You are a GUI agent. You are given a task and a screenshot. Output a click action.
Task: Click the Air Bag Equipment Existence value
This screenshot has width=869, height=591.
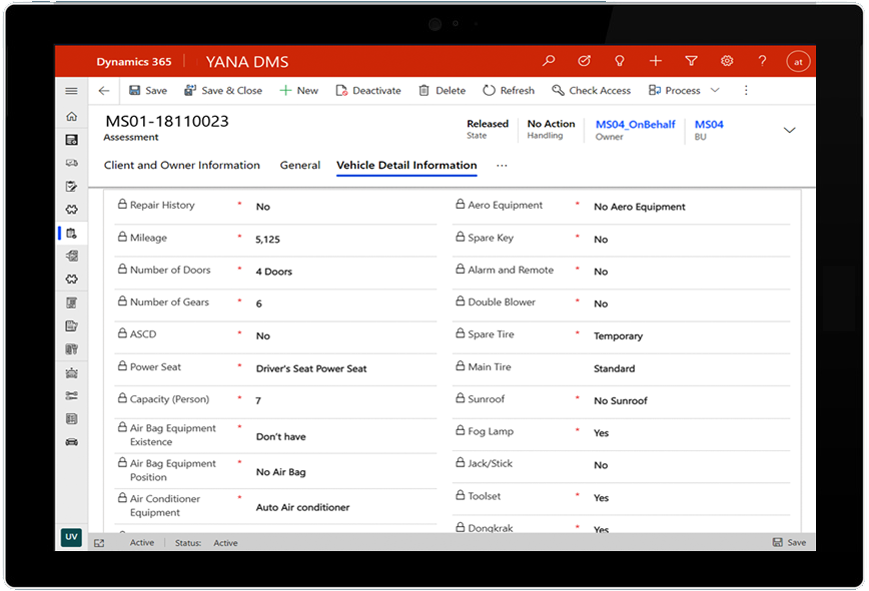point(280,437)
